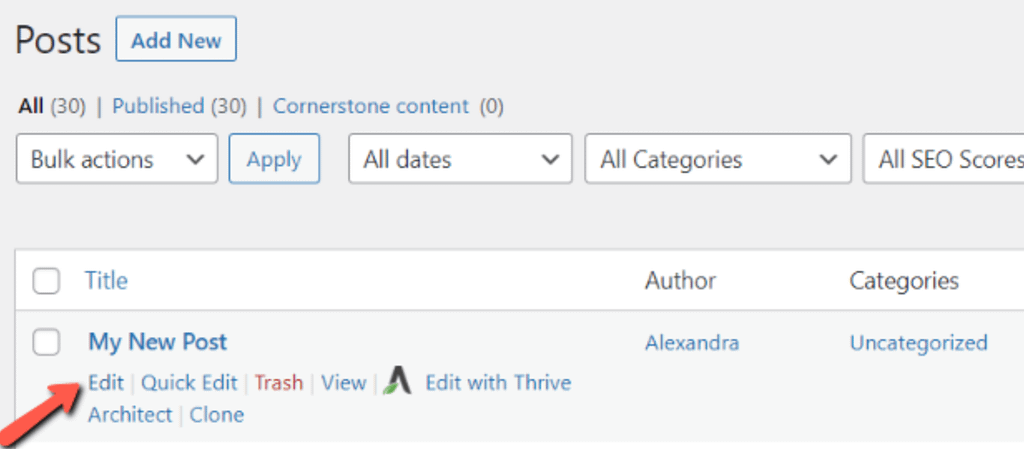Open Edit with Thrive Architect link
Screen dimensions: 1024x449
[330, 398]
